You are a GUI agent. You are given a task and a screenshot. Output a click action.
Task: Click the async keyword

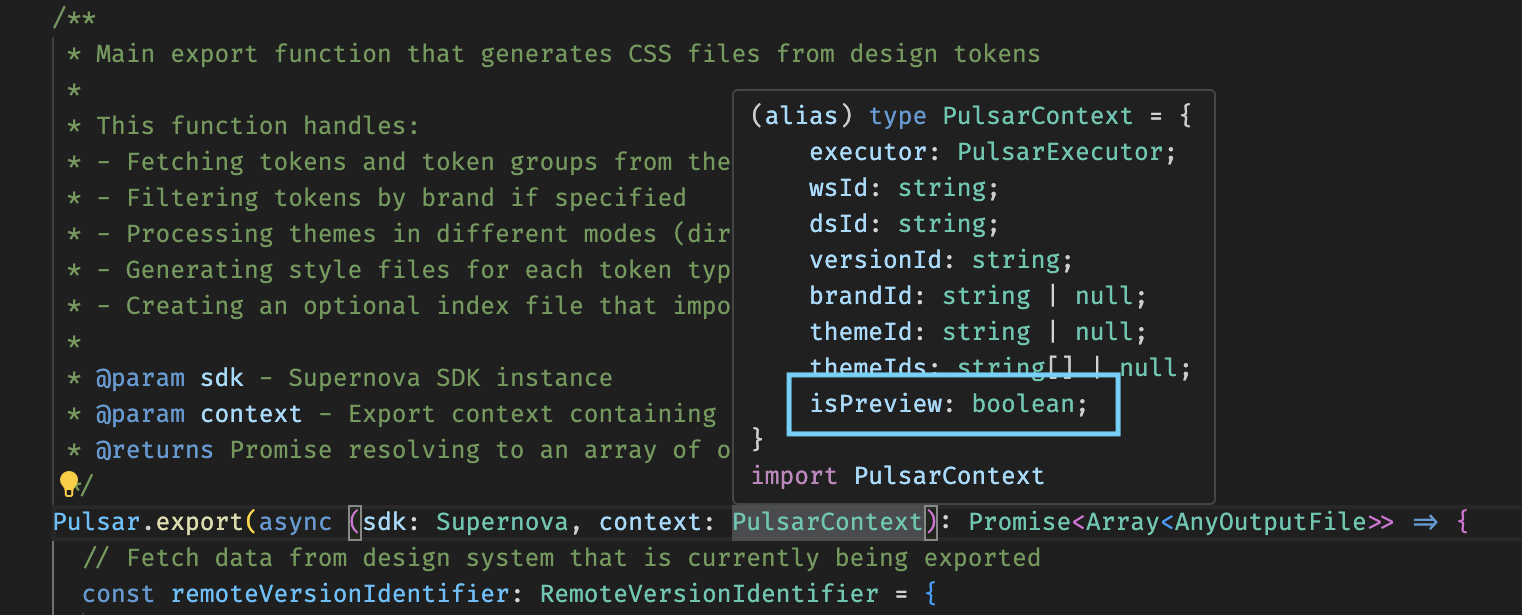tap(295, 521)
